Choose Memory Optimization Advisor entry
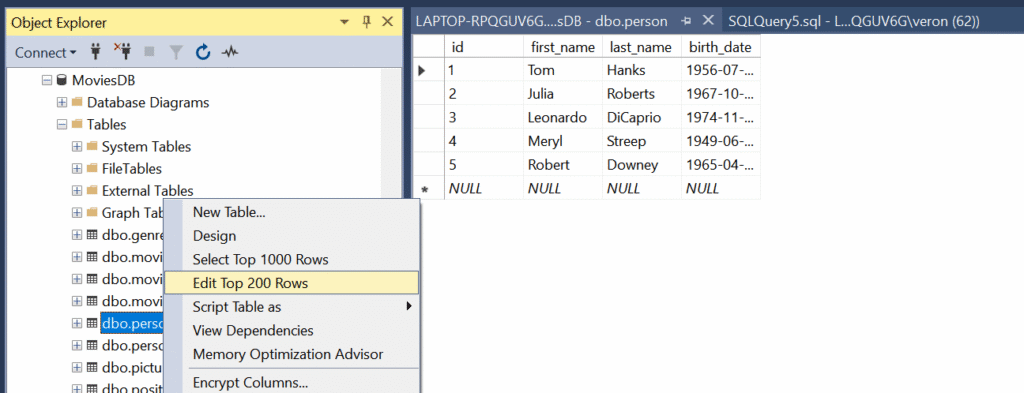Image resolution: width=1024 pixels, height=393 pixels. coord(291,354)
